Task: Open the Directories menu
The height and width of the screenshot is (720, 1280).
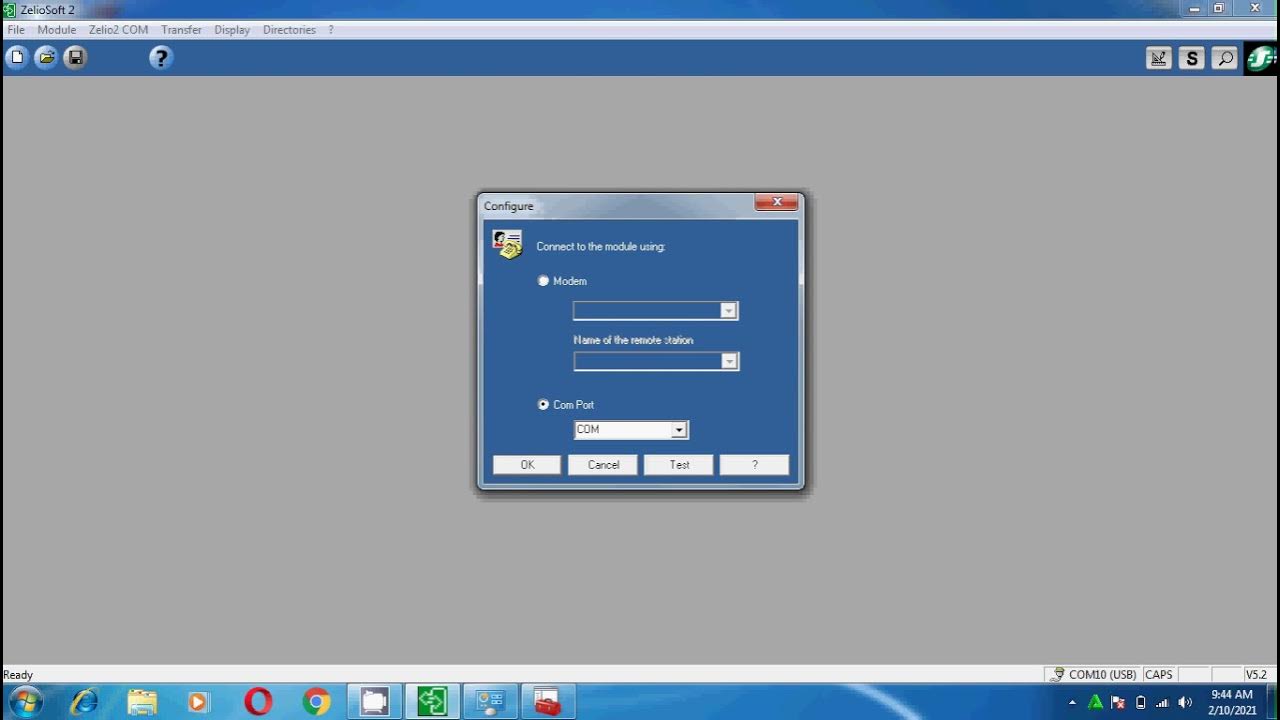Action: [289, 30]
